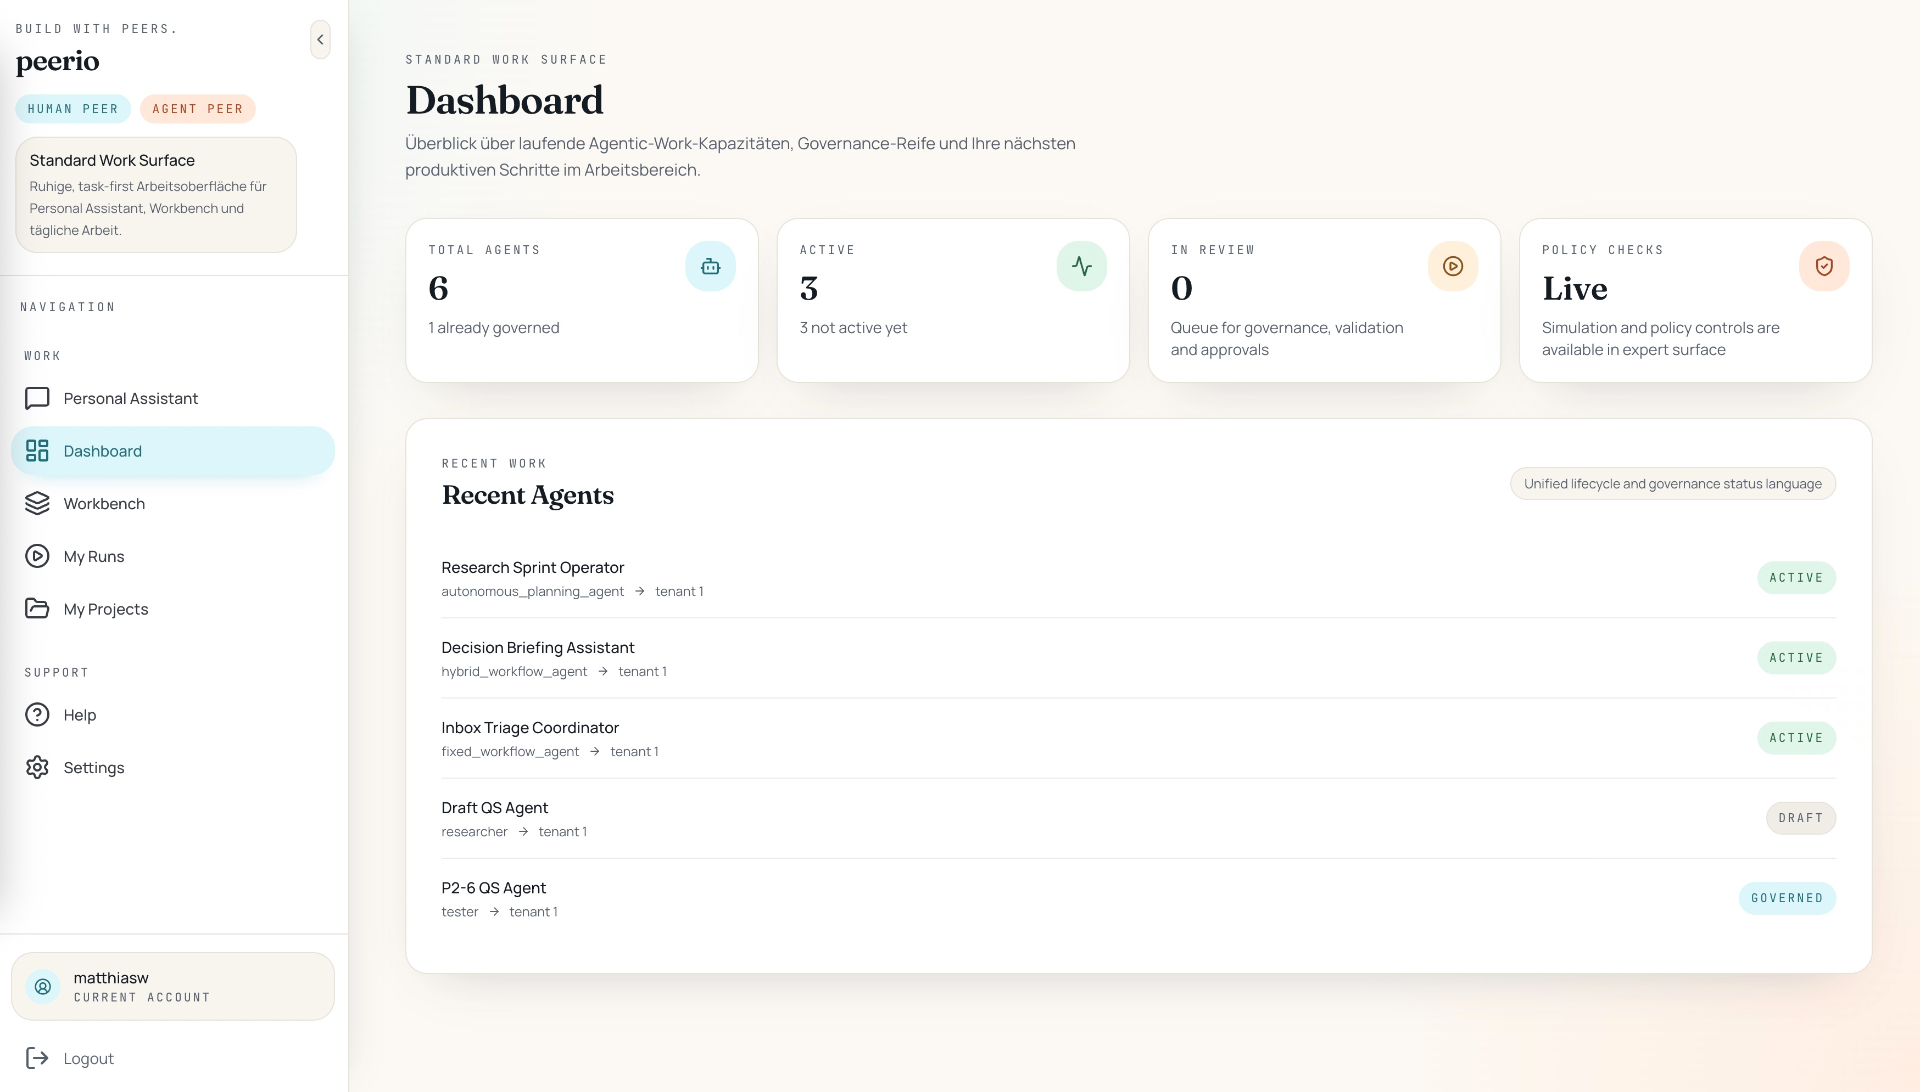Image resolution: width=1920 pixels, height=1092 pixels.
Task: Select the Agent Peer mode pill
Action: 198,109
